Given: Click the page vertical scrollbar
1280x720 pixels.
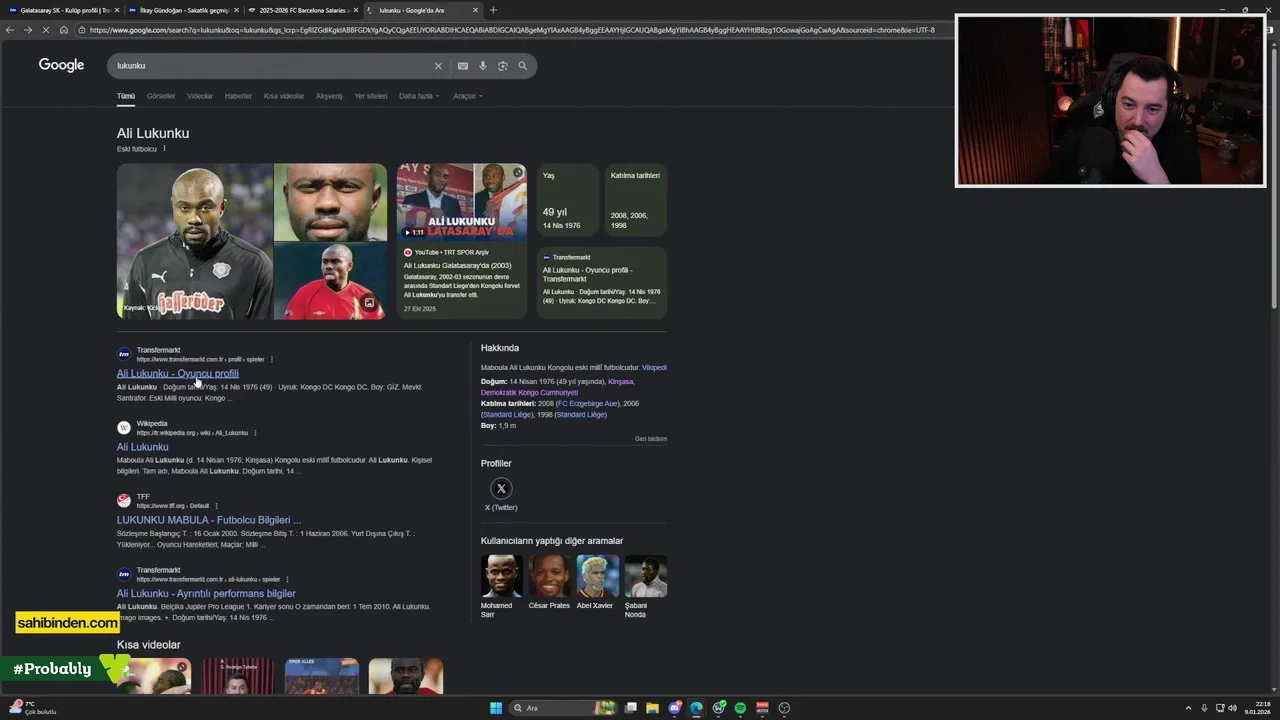Looking at the screenshot, I should (x=1273, y=180).
